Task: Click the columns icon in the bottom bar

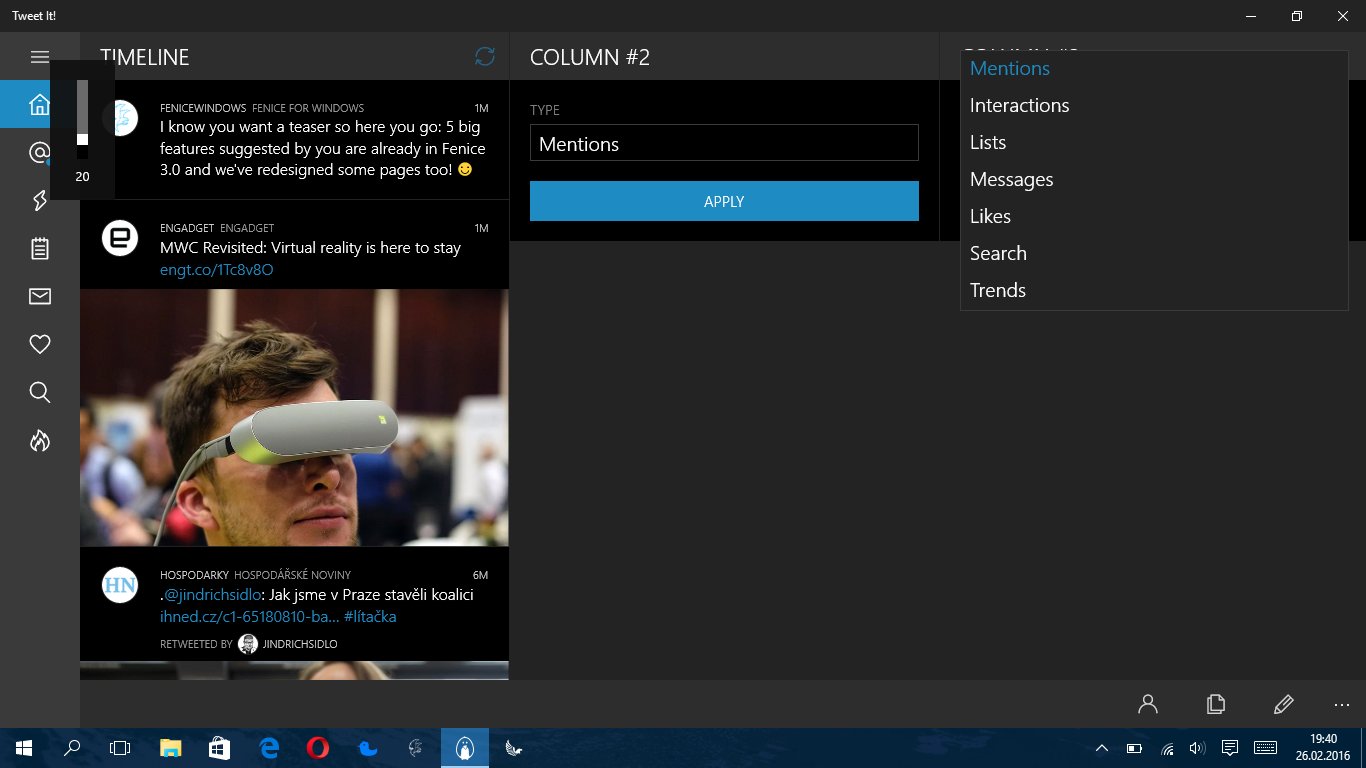Action: pos(1216,704)
